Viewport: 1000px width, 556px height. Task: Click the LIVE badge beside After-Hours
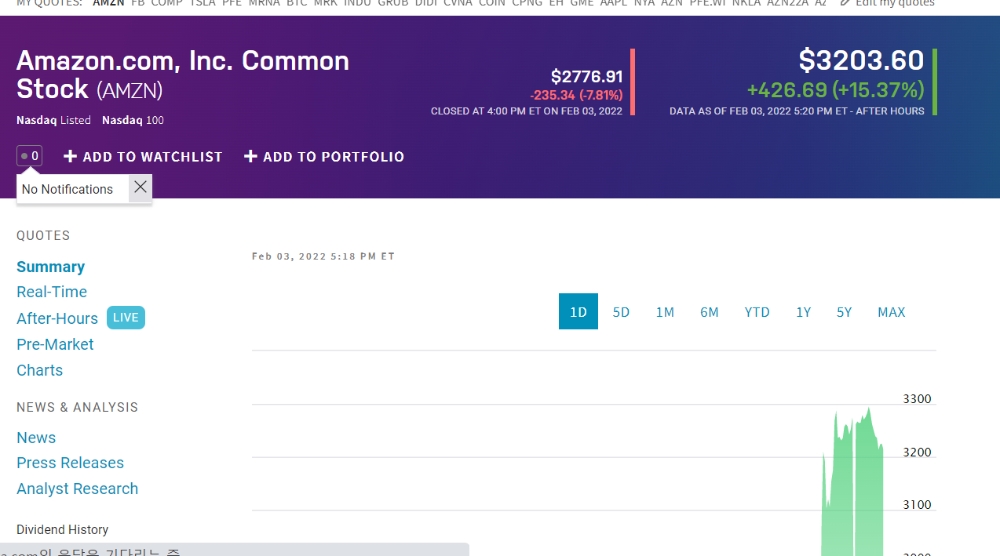click(x=126, y=318)
